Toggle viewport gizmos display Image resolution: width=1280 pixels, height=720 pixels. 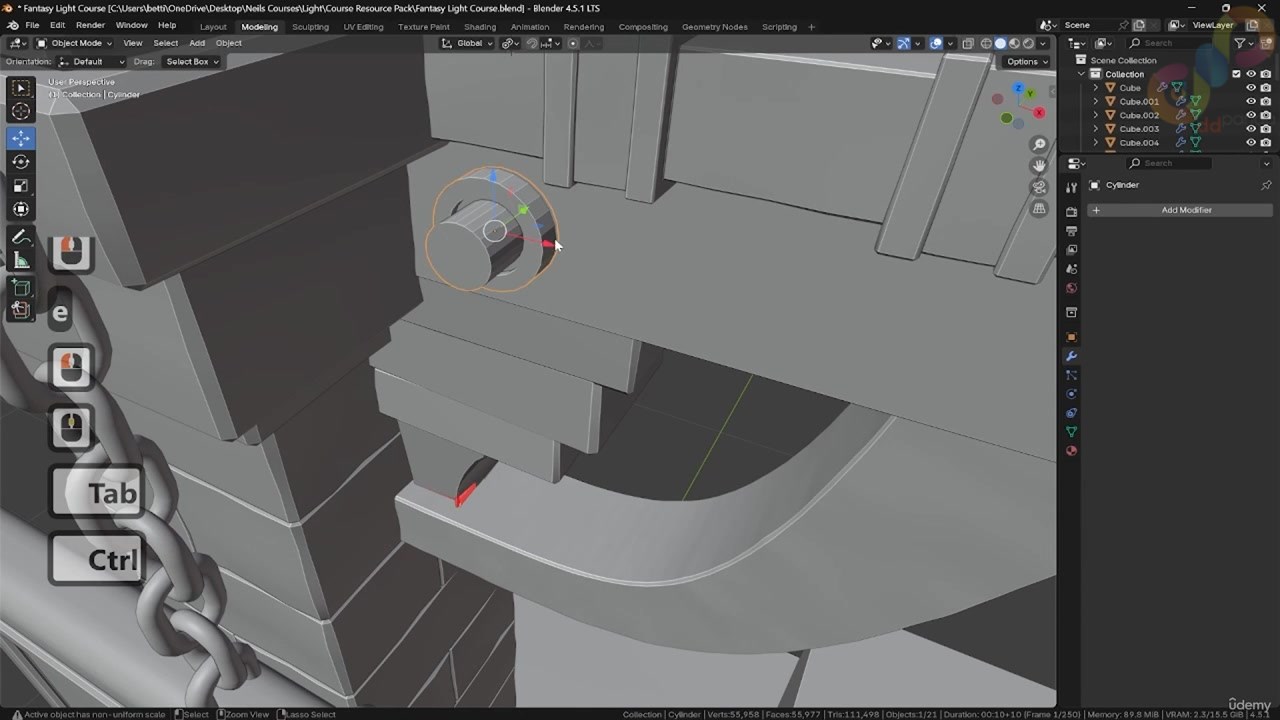(x=903, y=43)
